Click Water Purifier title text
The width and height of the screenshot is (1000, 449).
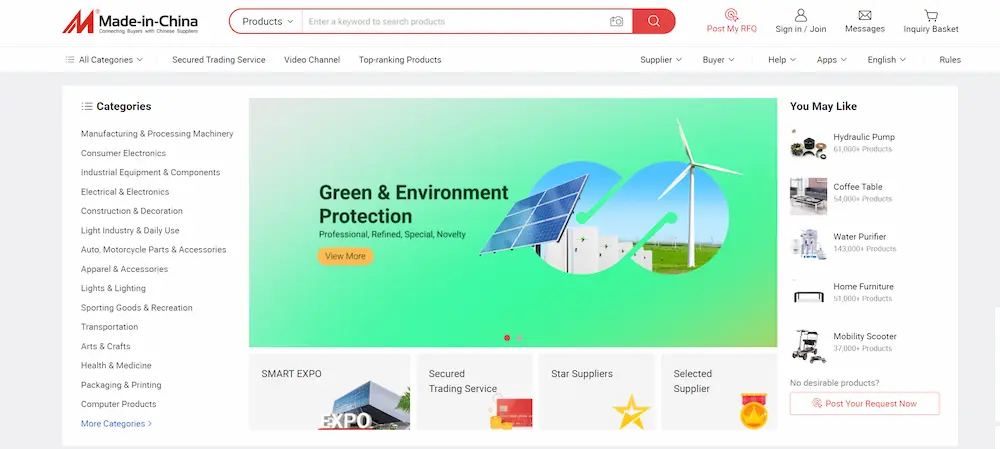pyautogui.click(x=860, y=237)
